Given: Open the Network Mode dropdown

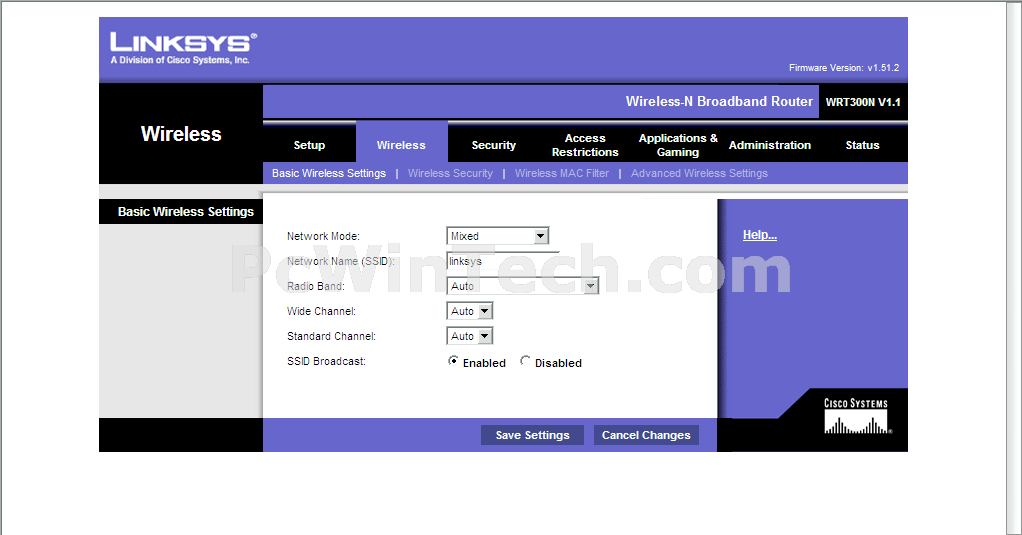Looking at the screenshot, I should pyautogui.click(x=498, y=236).
